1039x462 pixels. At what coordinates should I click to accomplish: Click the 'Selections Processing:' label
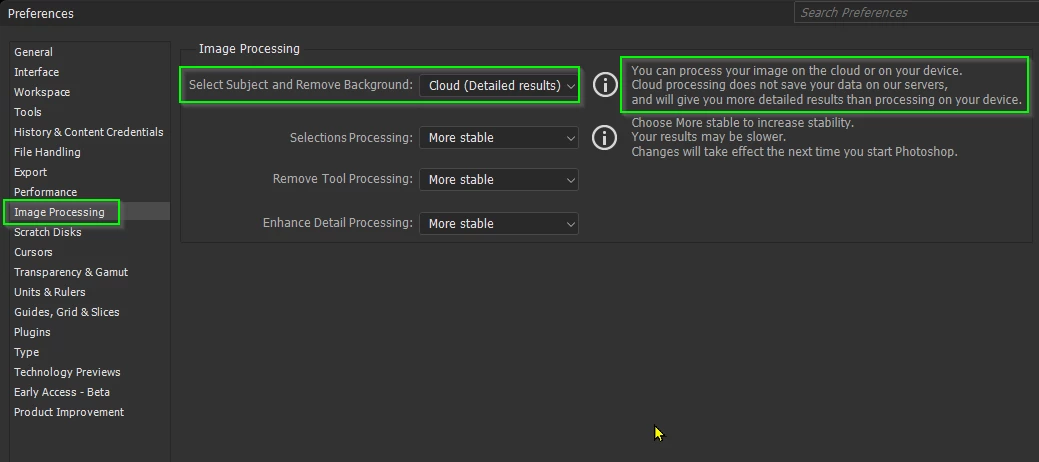pyautogui.click(x=351, y=138)
